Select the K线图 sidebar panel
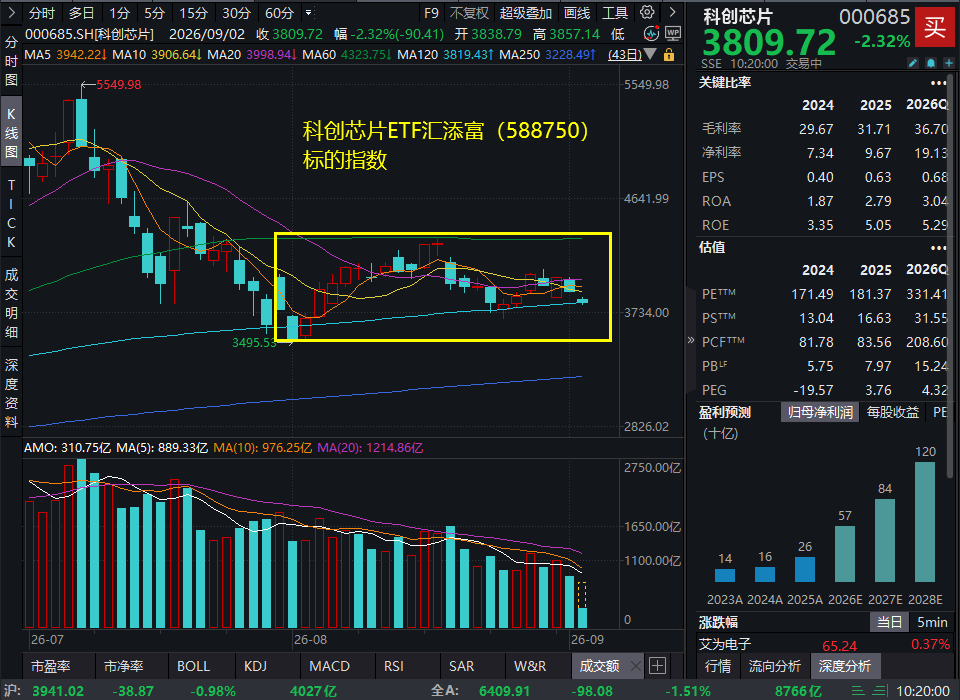 [11, 133]
